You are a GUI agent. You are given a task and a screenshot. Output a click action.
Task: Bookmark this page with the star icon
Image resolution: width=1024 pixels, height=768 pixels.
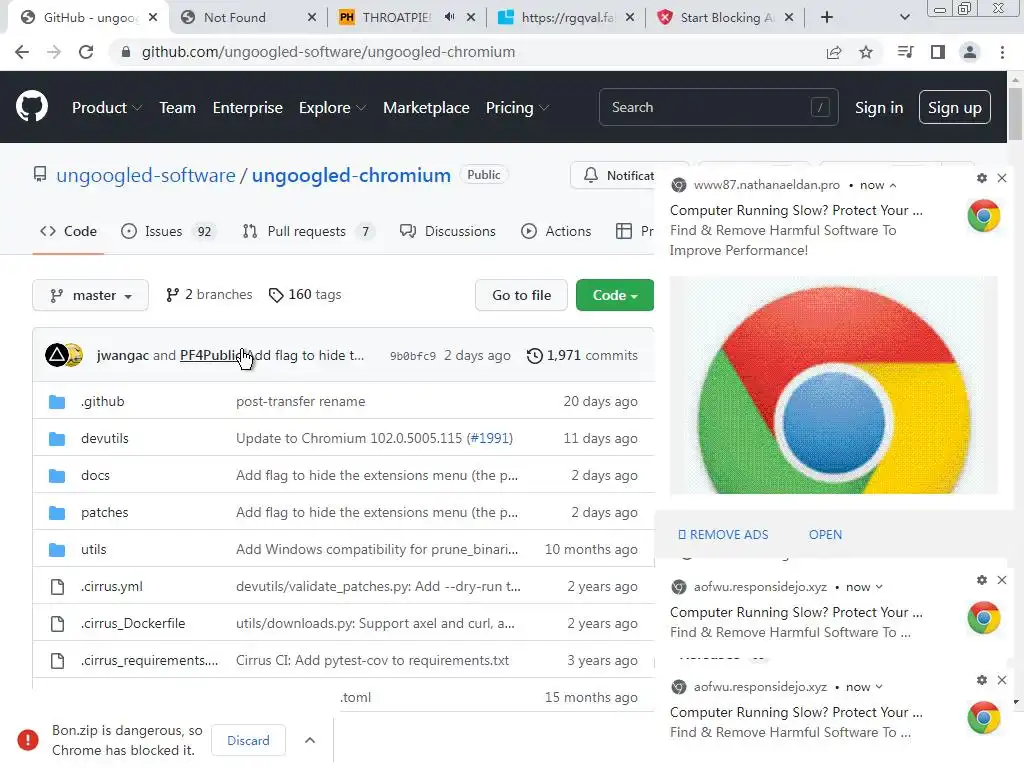tap(866, 52)
